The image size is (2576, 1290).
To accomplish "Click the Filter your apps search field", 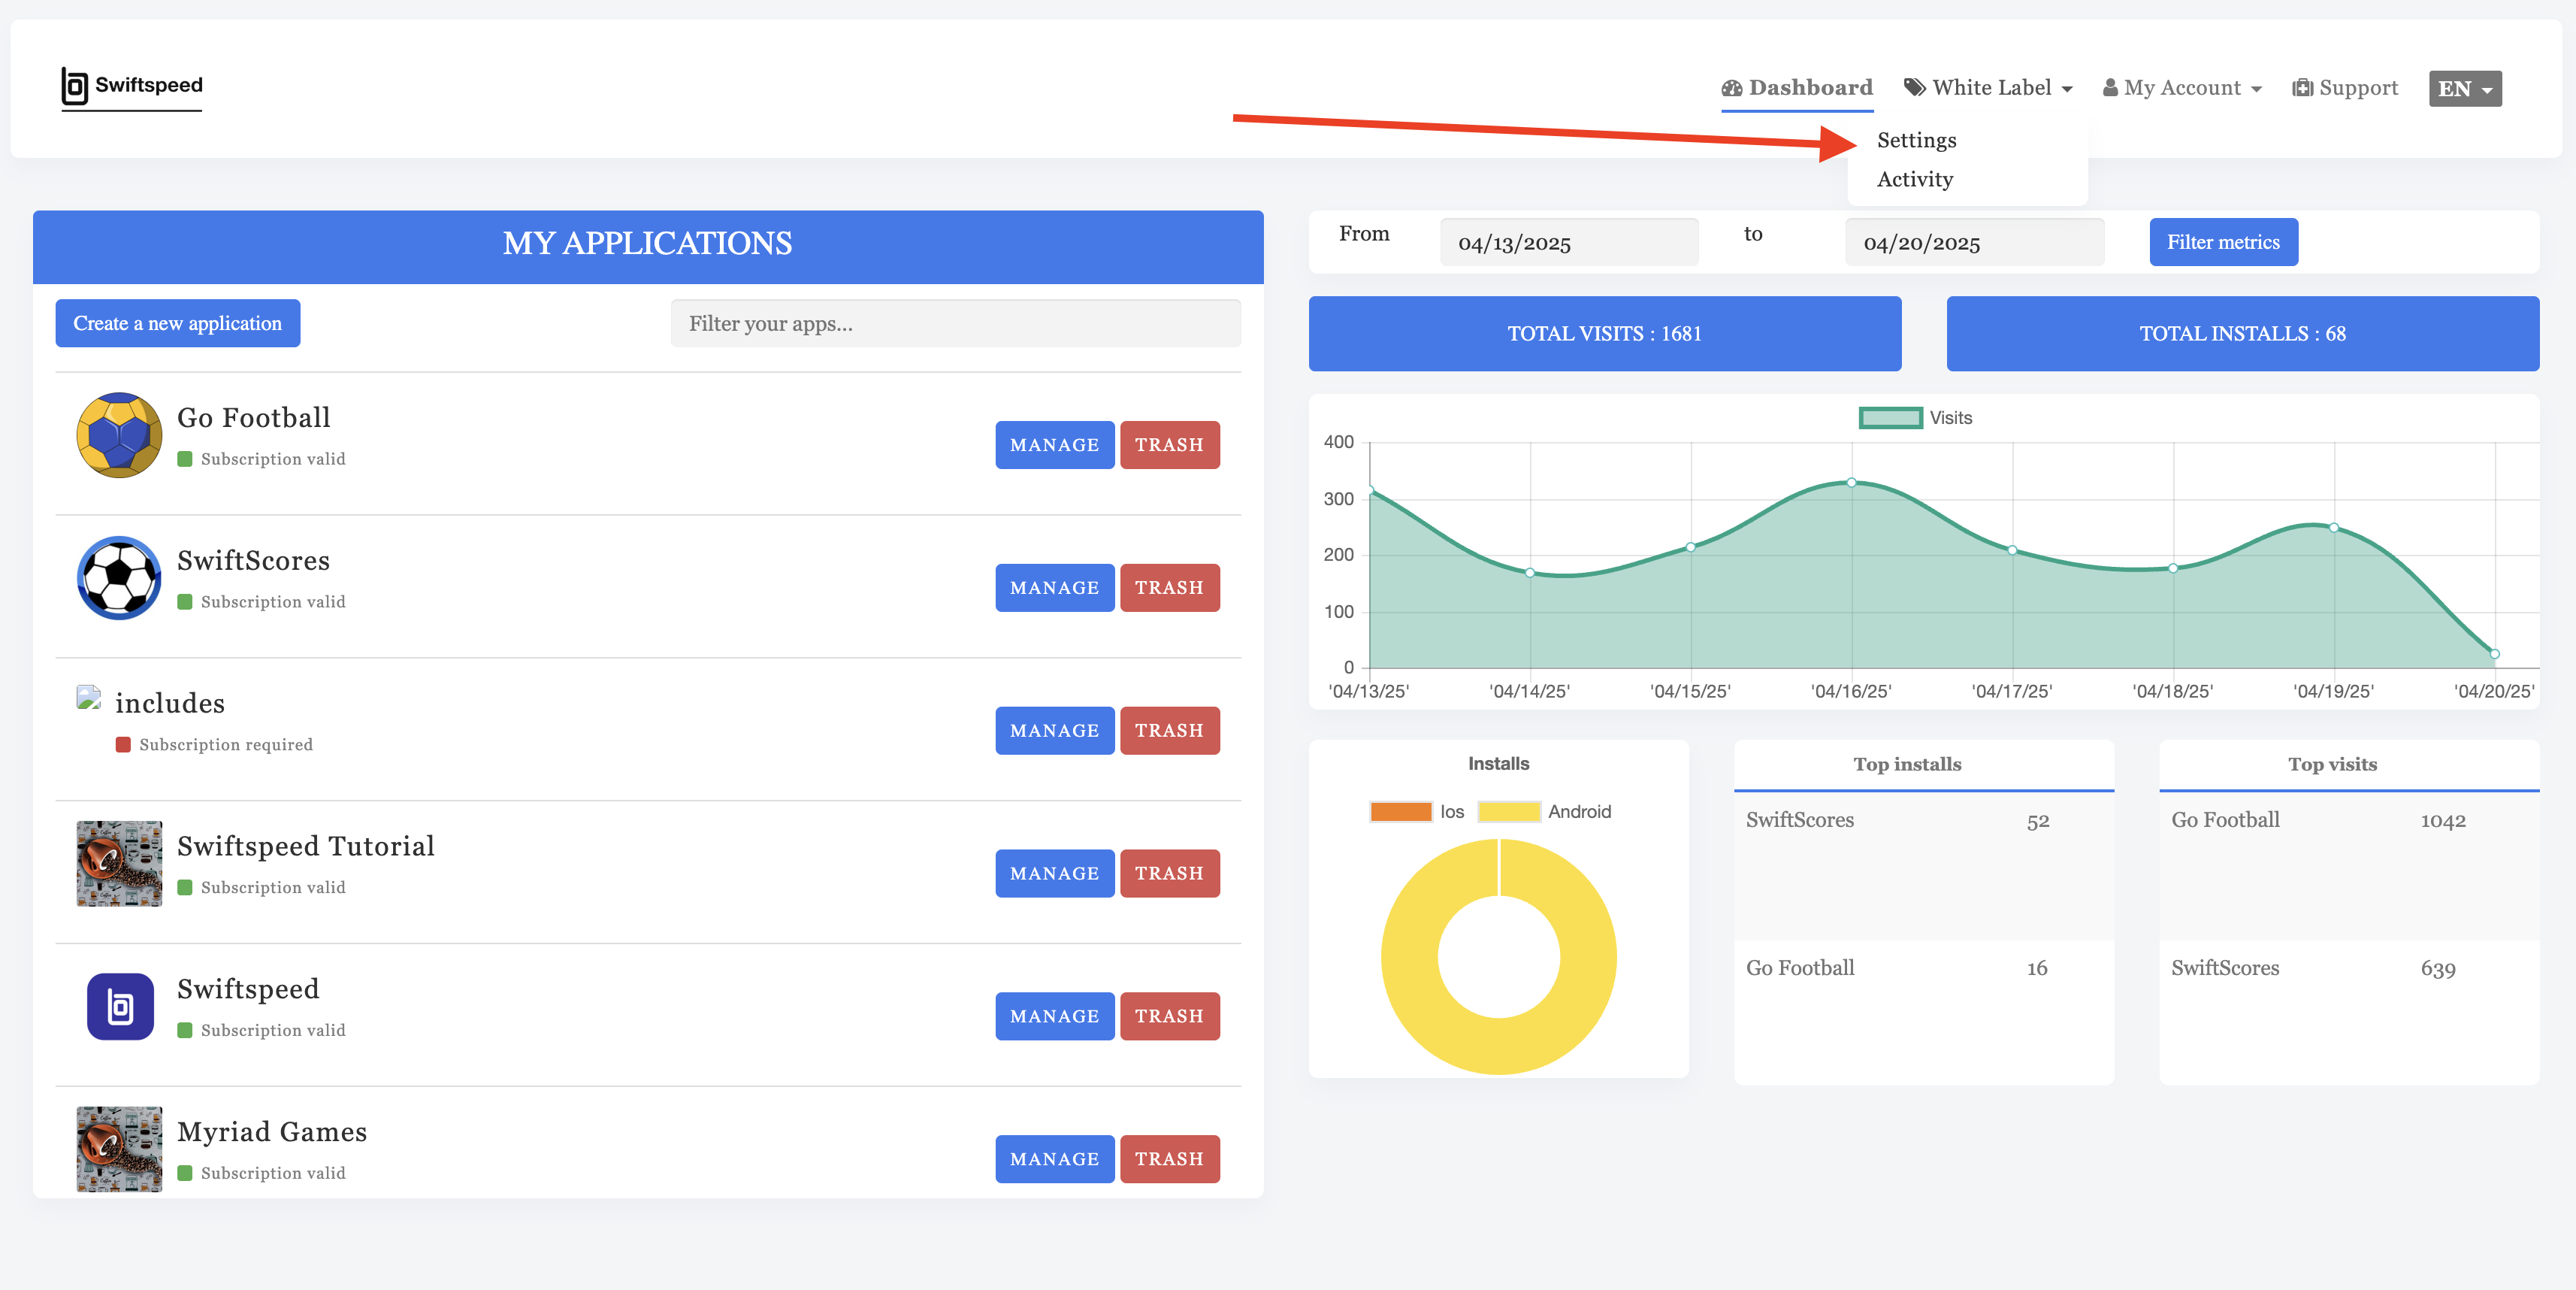I will (954, 323).
